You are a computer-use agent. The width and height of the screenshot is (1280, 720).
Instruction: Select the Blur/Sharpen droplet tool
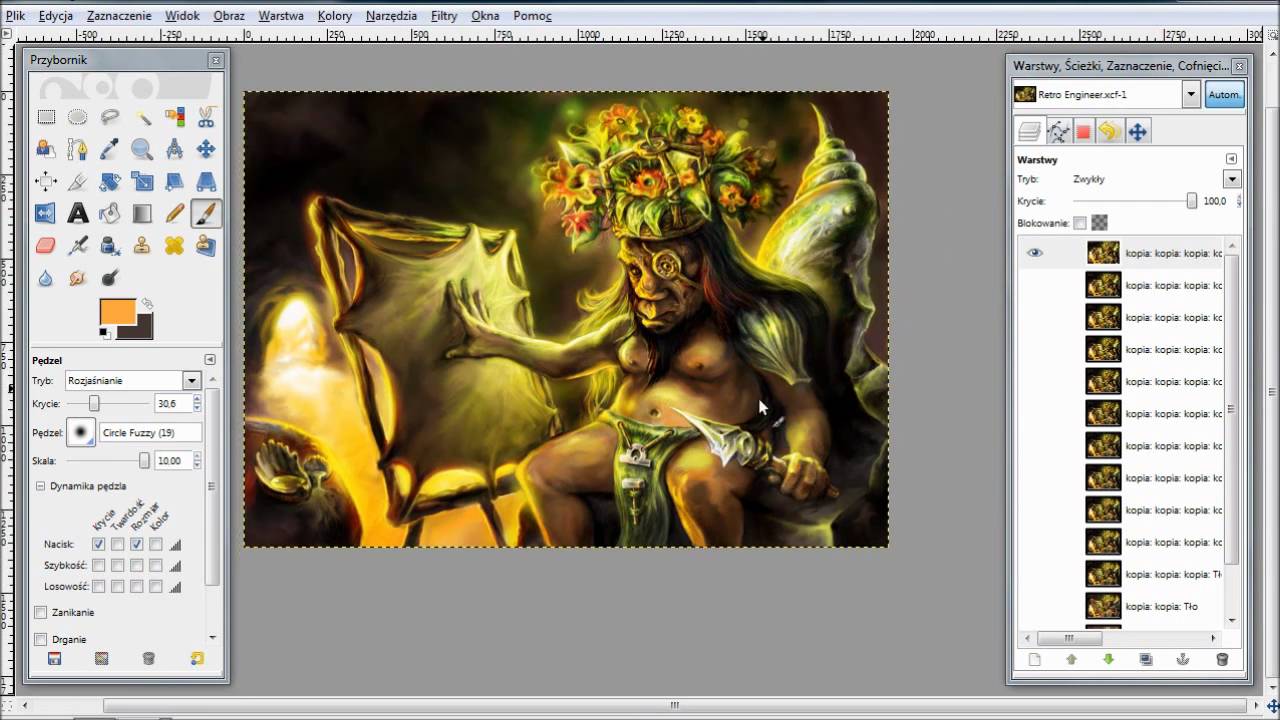click(46, 277)
